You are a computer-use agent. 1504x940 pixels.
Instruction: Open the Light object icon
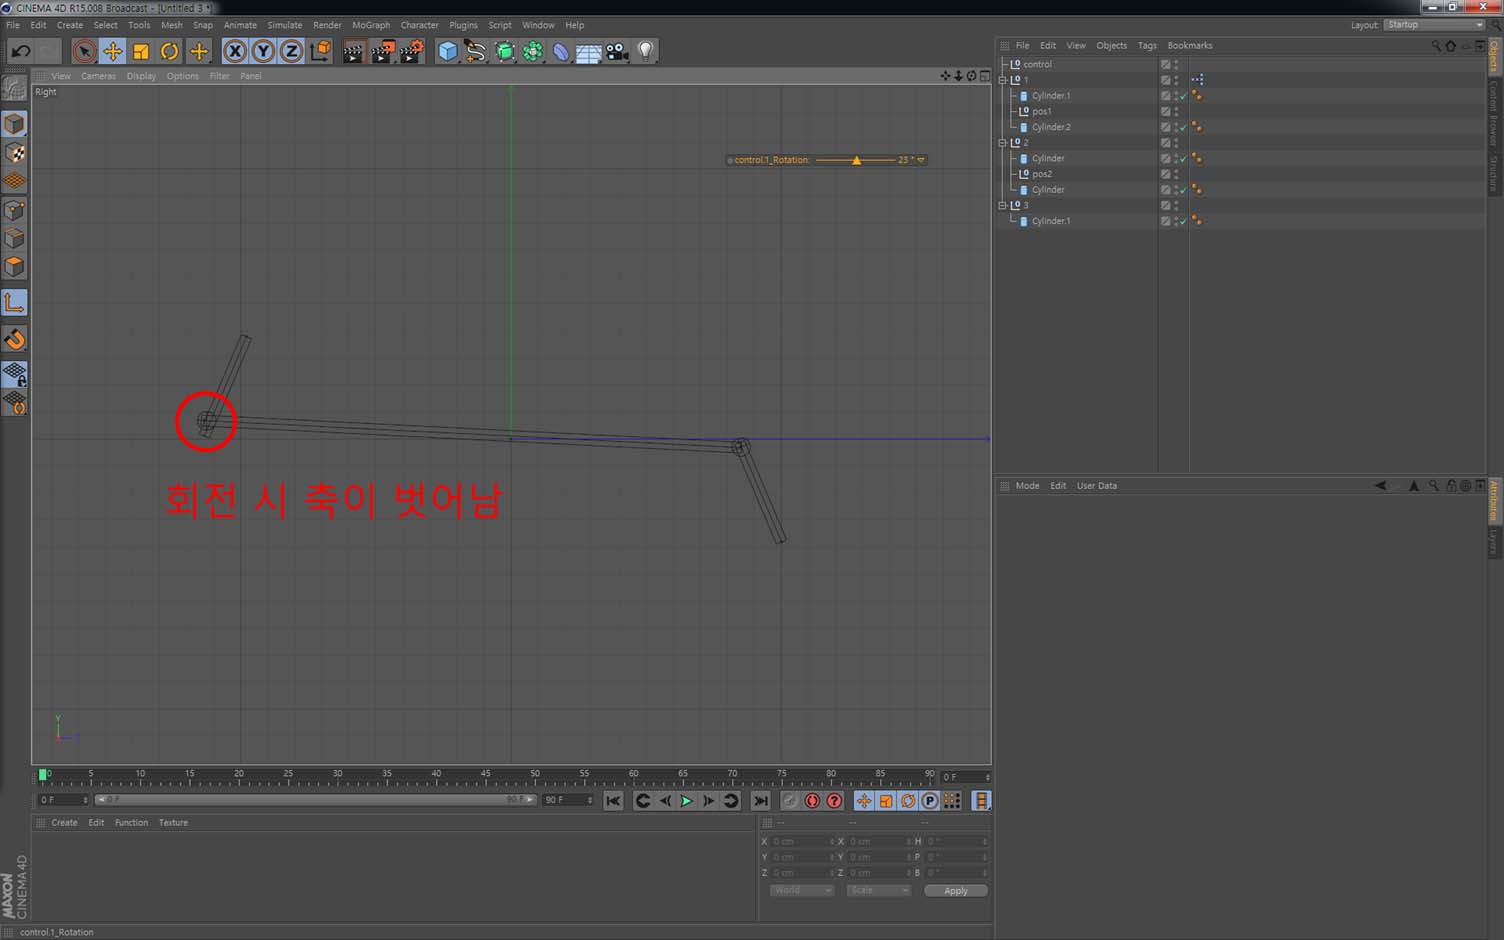coord(646,51)
